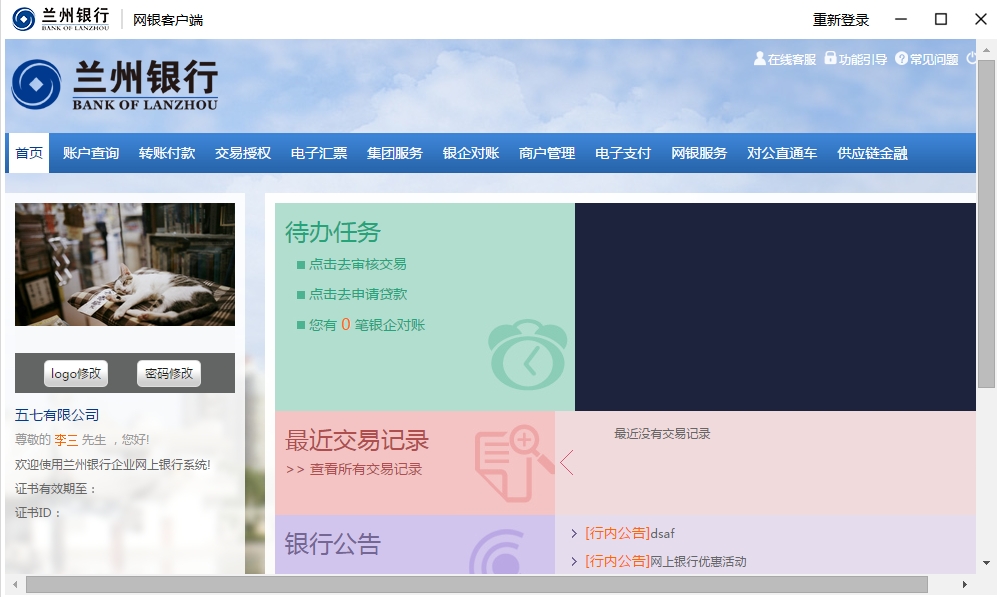This screenshot has height=597, width=998.
Task: Click 点击去审核交易 link
Action: (x=358, y=264)
